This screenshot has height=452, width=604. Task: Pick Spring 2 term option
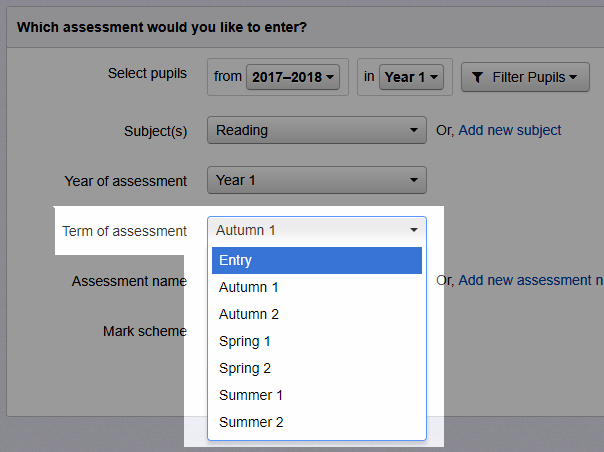tap(317, 368)
